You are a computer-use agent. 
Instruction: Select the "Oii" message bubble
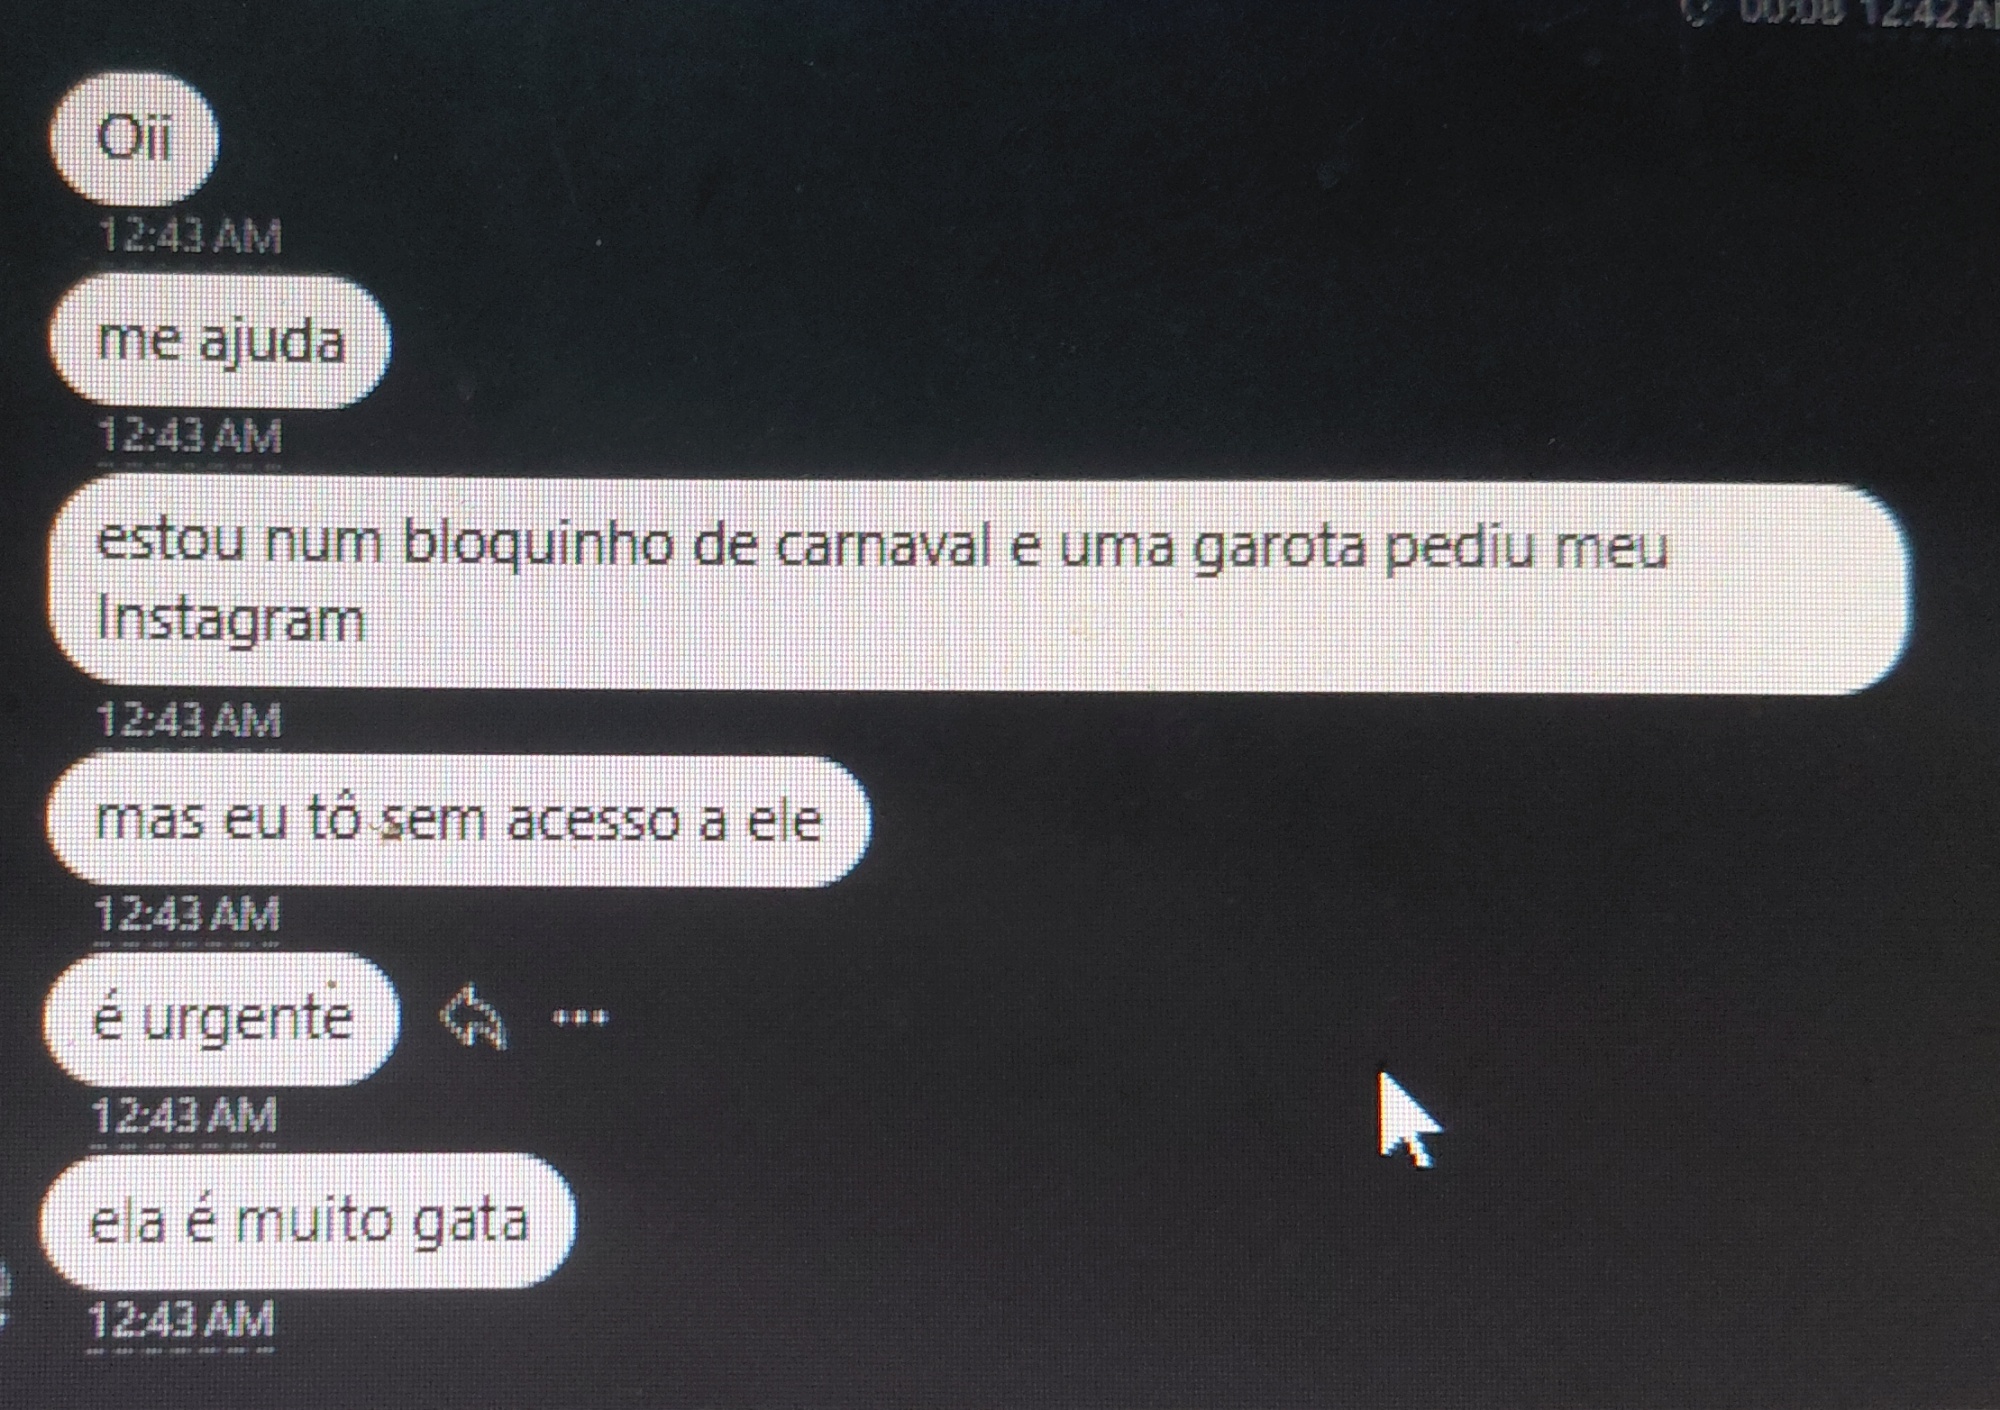[x=133, y=138]
